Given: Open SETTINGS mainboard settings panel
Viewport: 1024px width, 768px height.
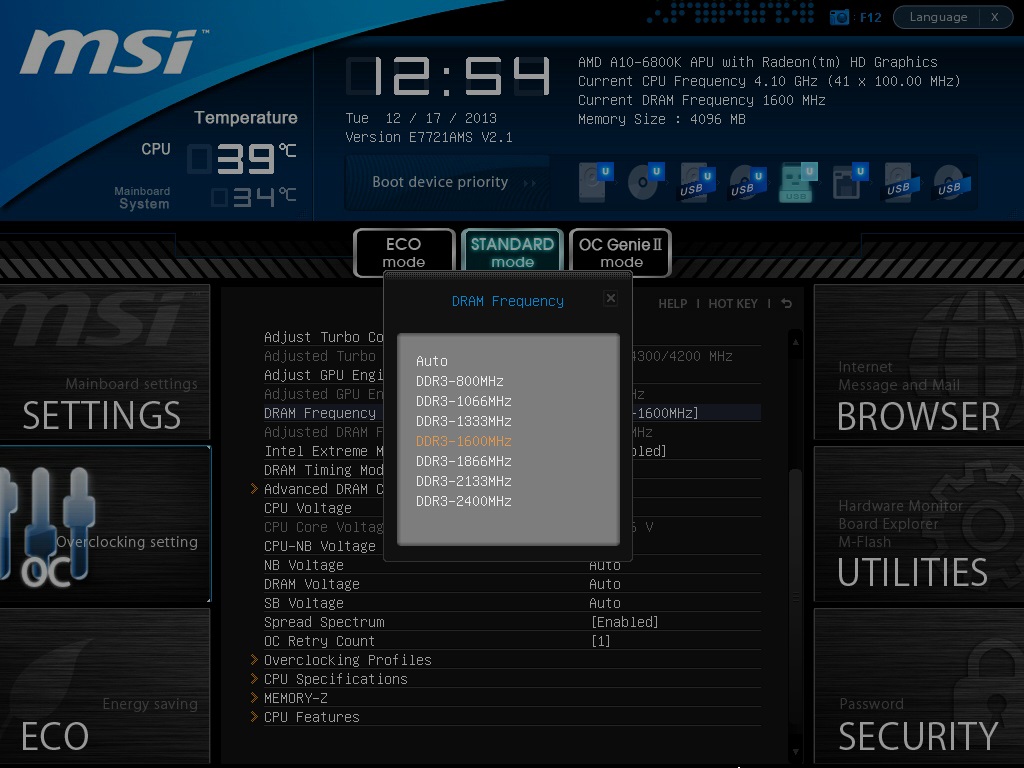Looking at the screenshot, I should click(105, 362).
